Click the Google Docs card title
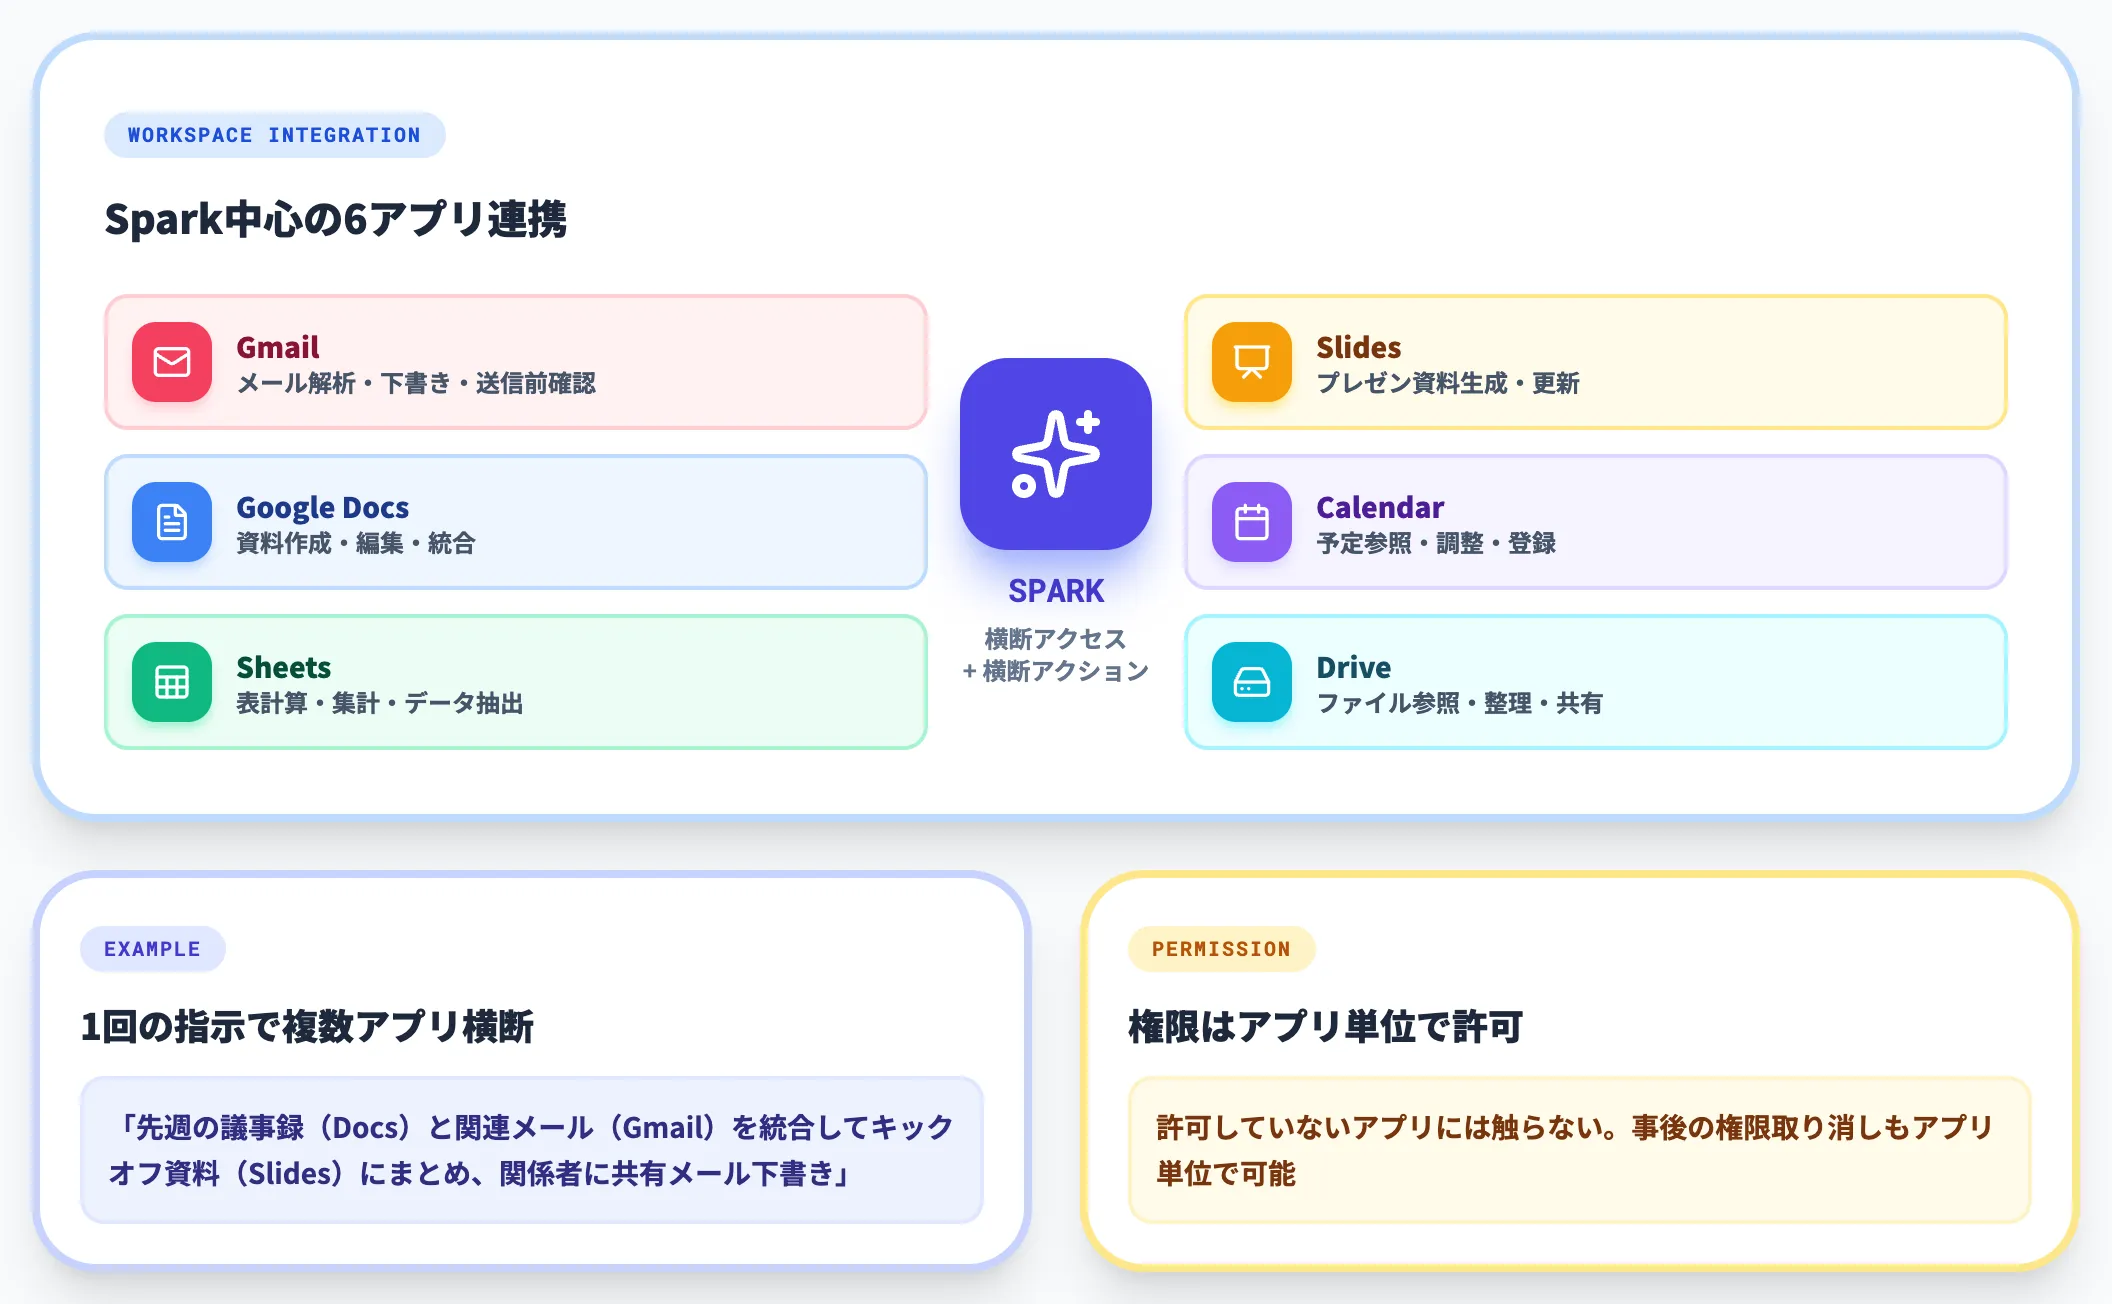2112x1304 pixels. pyautogui.click(x=323, y=508)
